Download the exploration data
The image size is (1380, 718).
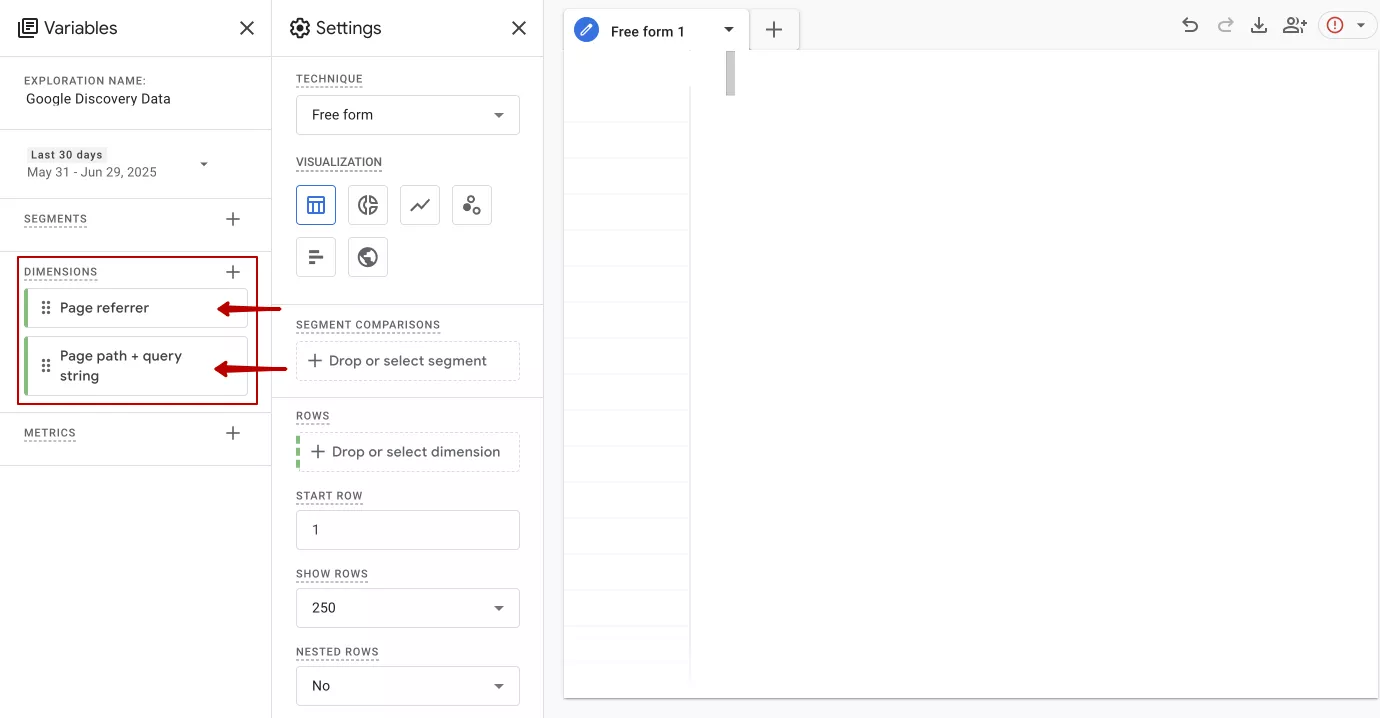pos(1259,26)
